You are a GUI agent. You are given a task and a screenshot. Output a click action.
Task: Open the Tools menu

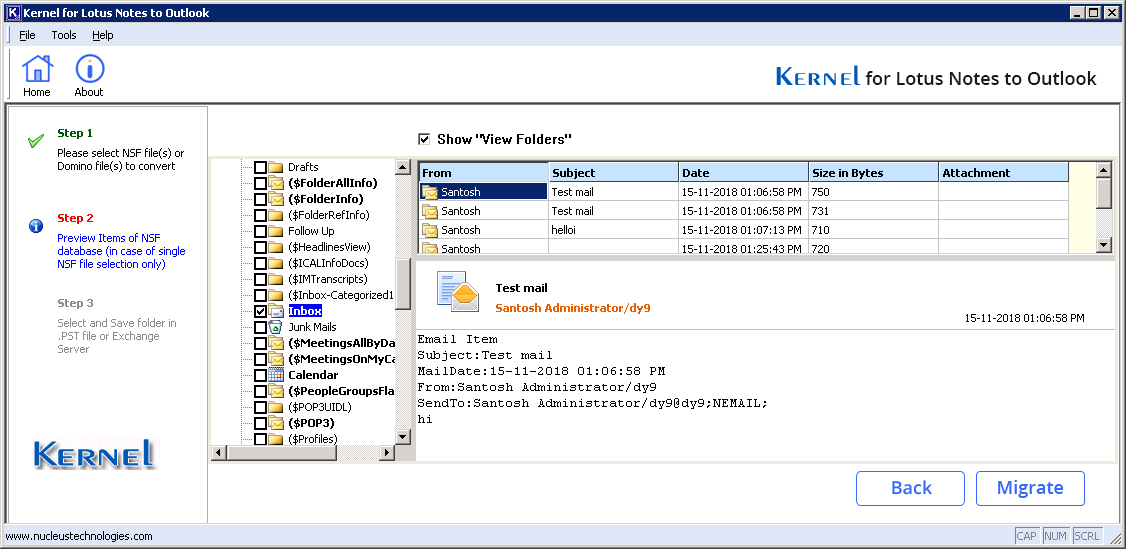pos(64,35)
